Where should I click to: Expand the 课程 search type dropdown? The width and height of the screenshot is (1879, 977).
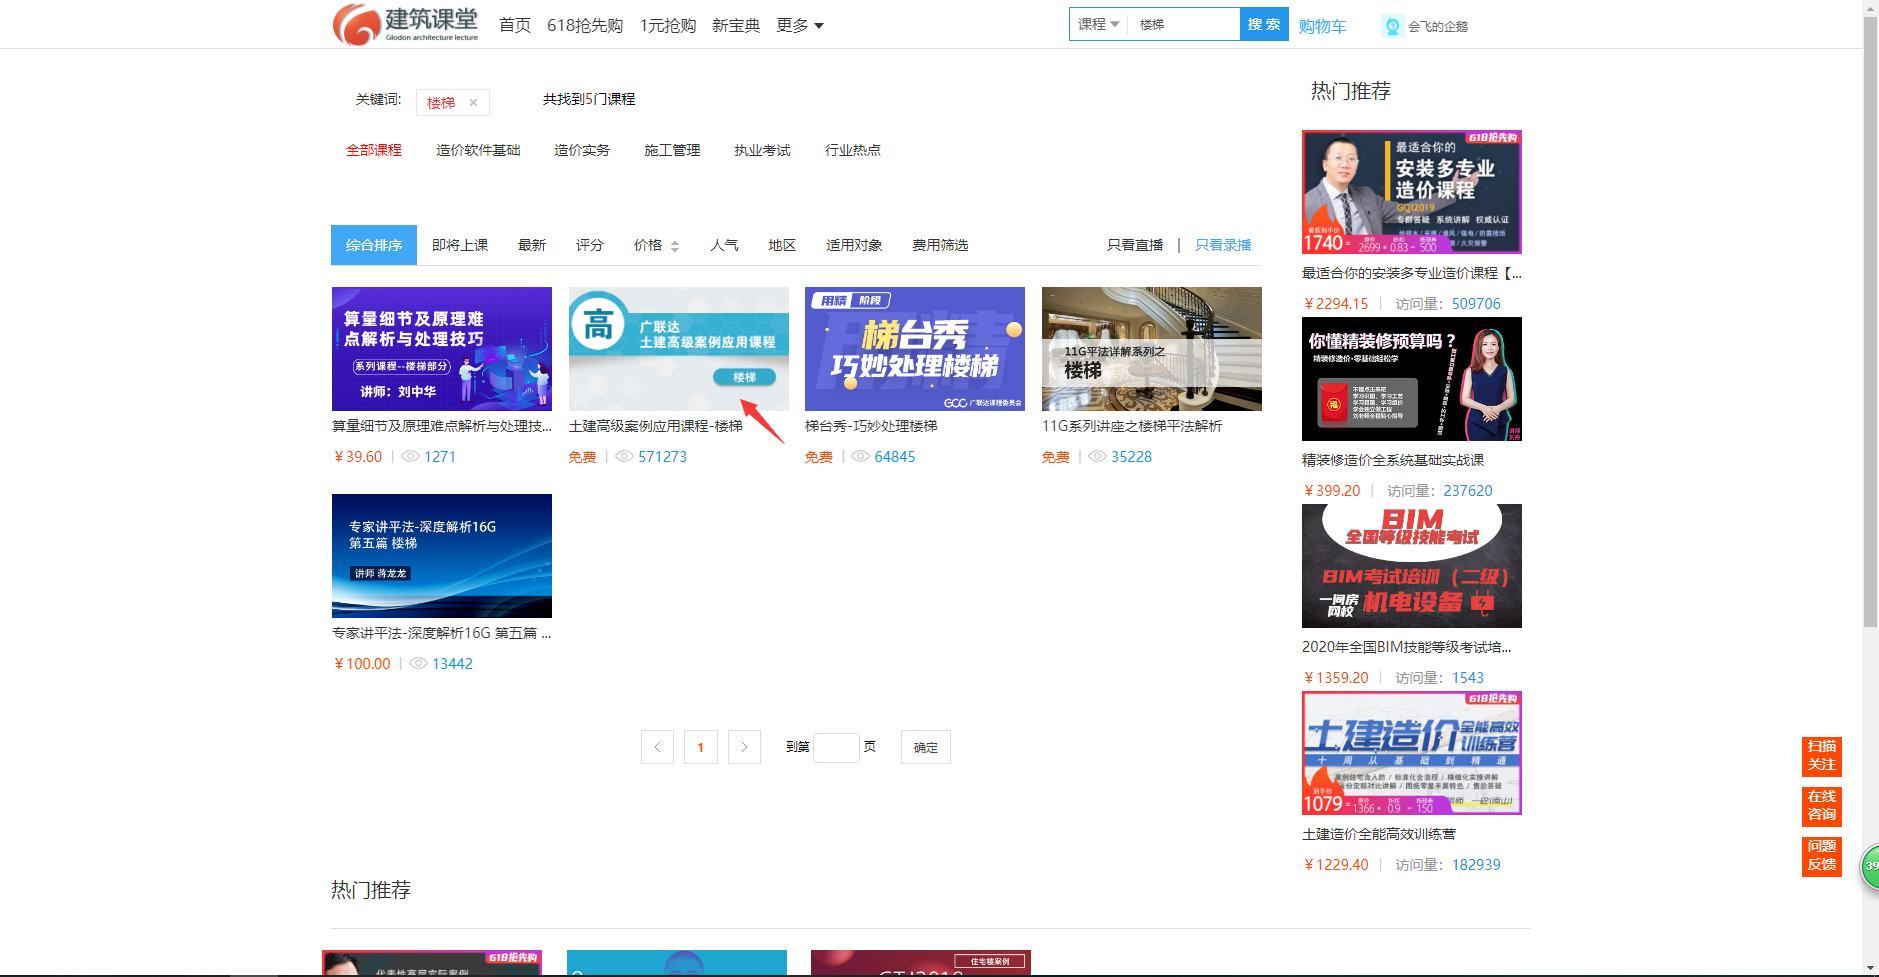click(x=1098, y=24)
